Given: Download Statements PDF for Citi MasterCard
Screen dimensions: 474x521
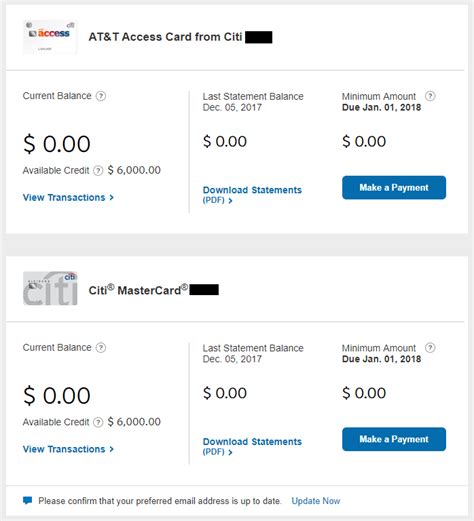Looking at the screenshot, I should click(252, 446).
